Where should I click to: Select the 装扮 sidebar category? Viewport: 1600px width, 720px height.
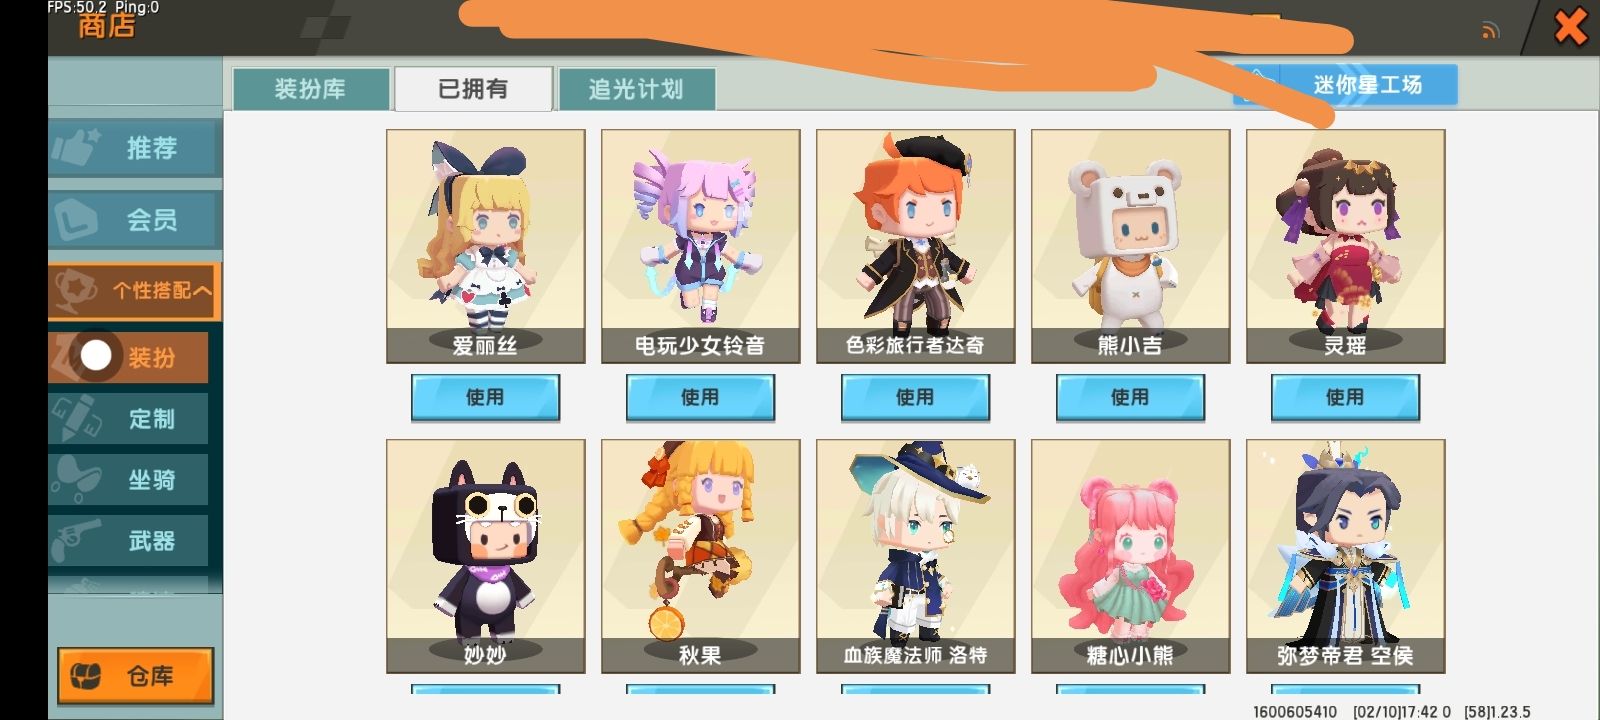pyautogui.click(x=128, y=357)
